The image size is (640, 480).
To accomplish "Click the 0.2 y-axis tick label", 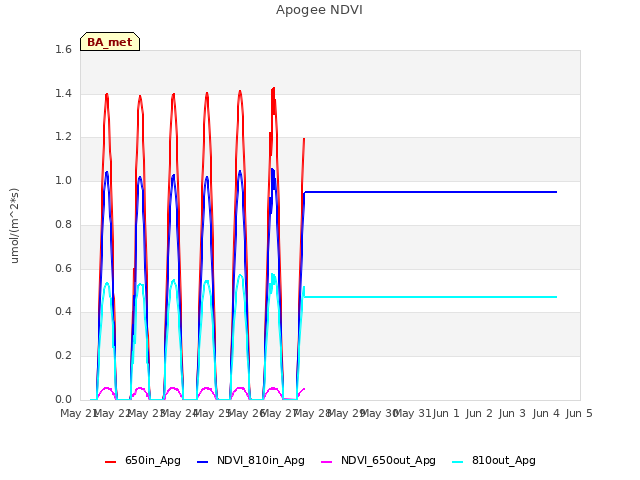I will [x=63, y=356].
